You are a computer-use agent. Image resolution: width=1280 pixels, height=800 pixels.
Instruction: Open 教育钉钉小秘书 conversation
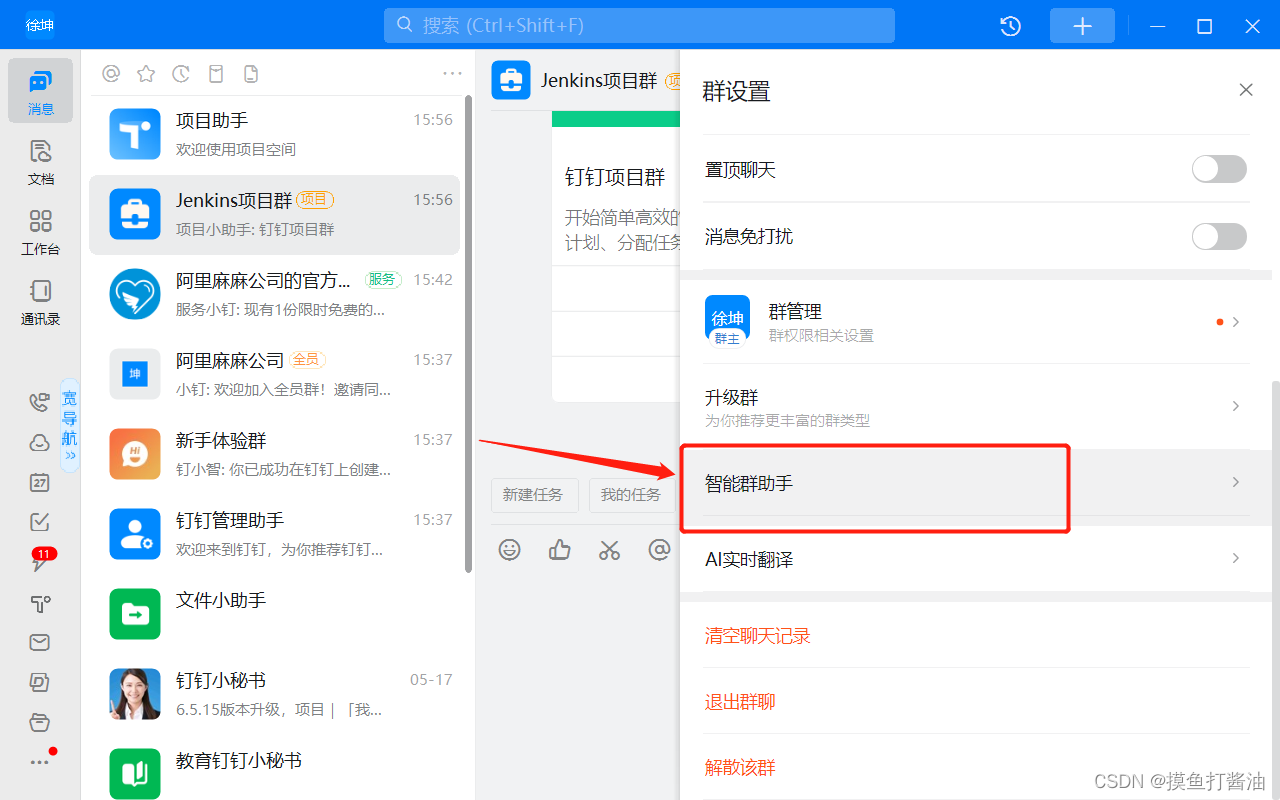click(x=275, y=768)
